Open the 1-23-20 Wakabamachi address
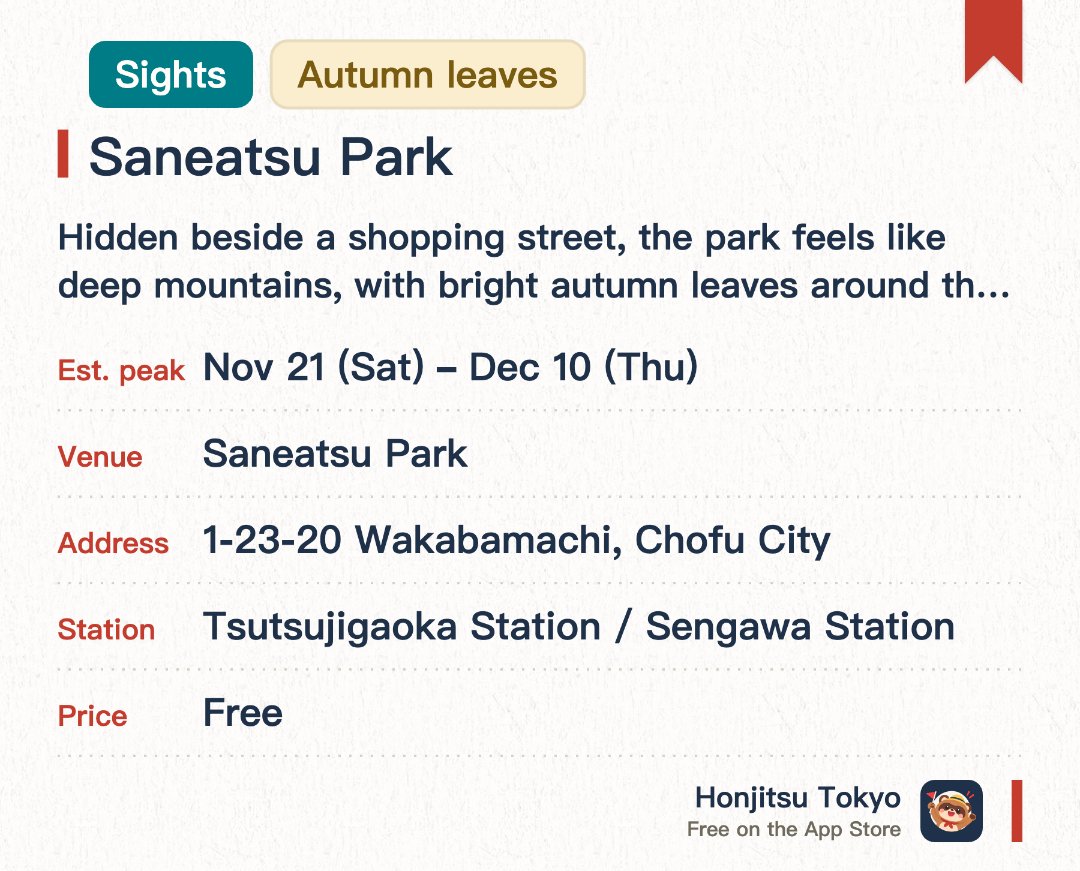The image size is (1080, 871). pos(517,541)
